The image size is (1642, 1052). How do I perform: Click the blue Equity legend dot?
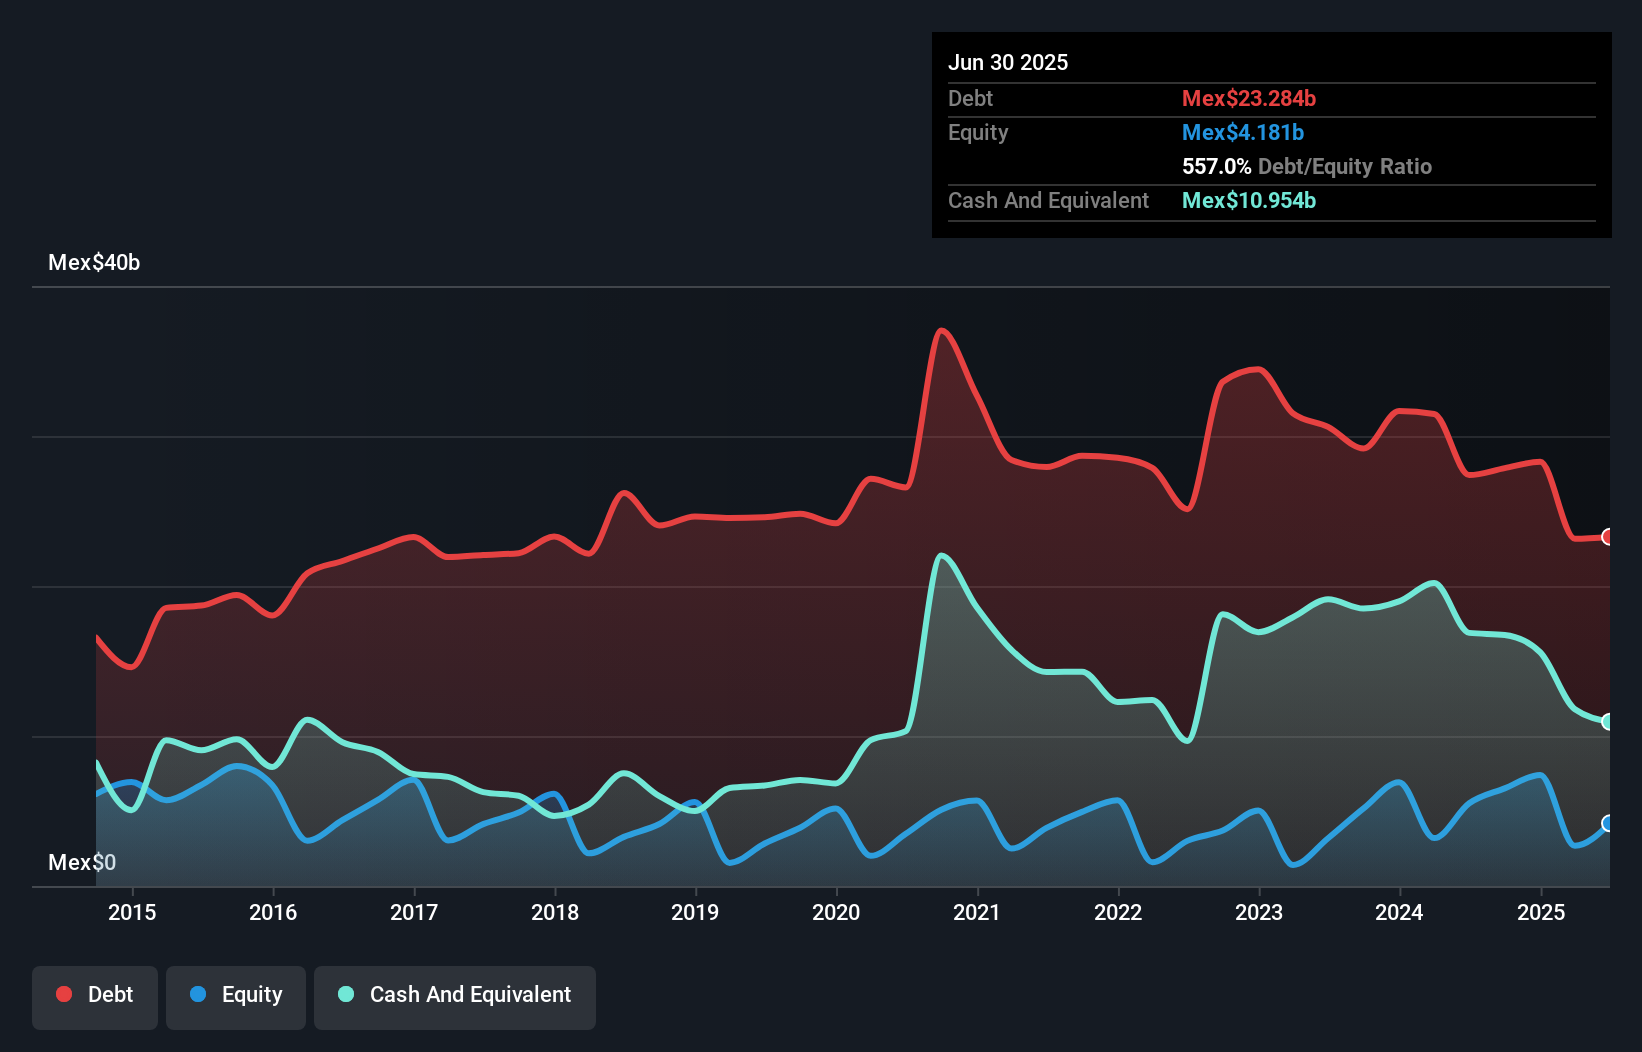coord(198,994)
